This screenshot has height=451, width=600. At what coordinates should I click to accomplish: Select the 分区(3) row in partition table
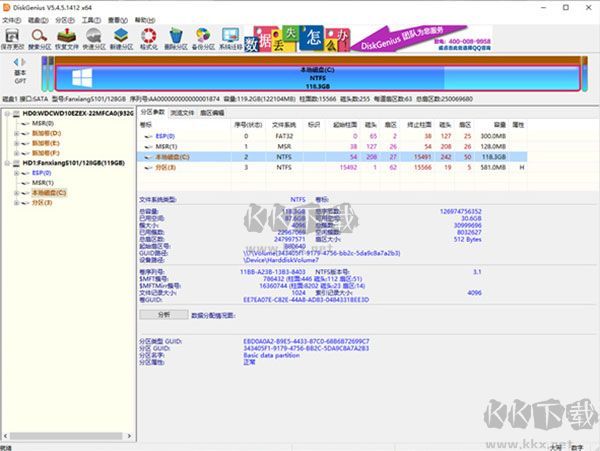[x=332, y=168]
